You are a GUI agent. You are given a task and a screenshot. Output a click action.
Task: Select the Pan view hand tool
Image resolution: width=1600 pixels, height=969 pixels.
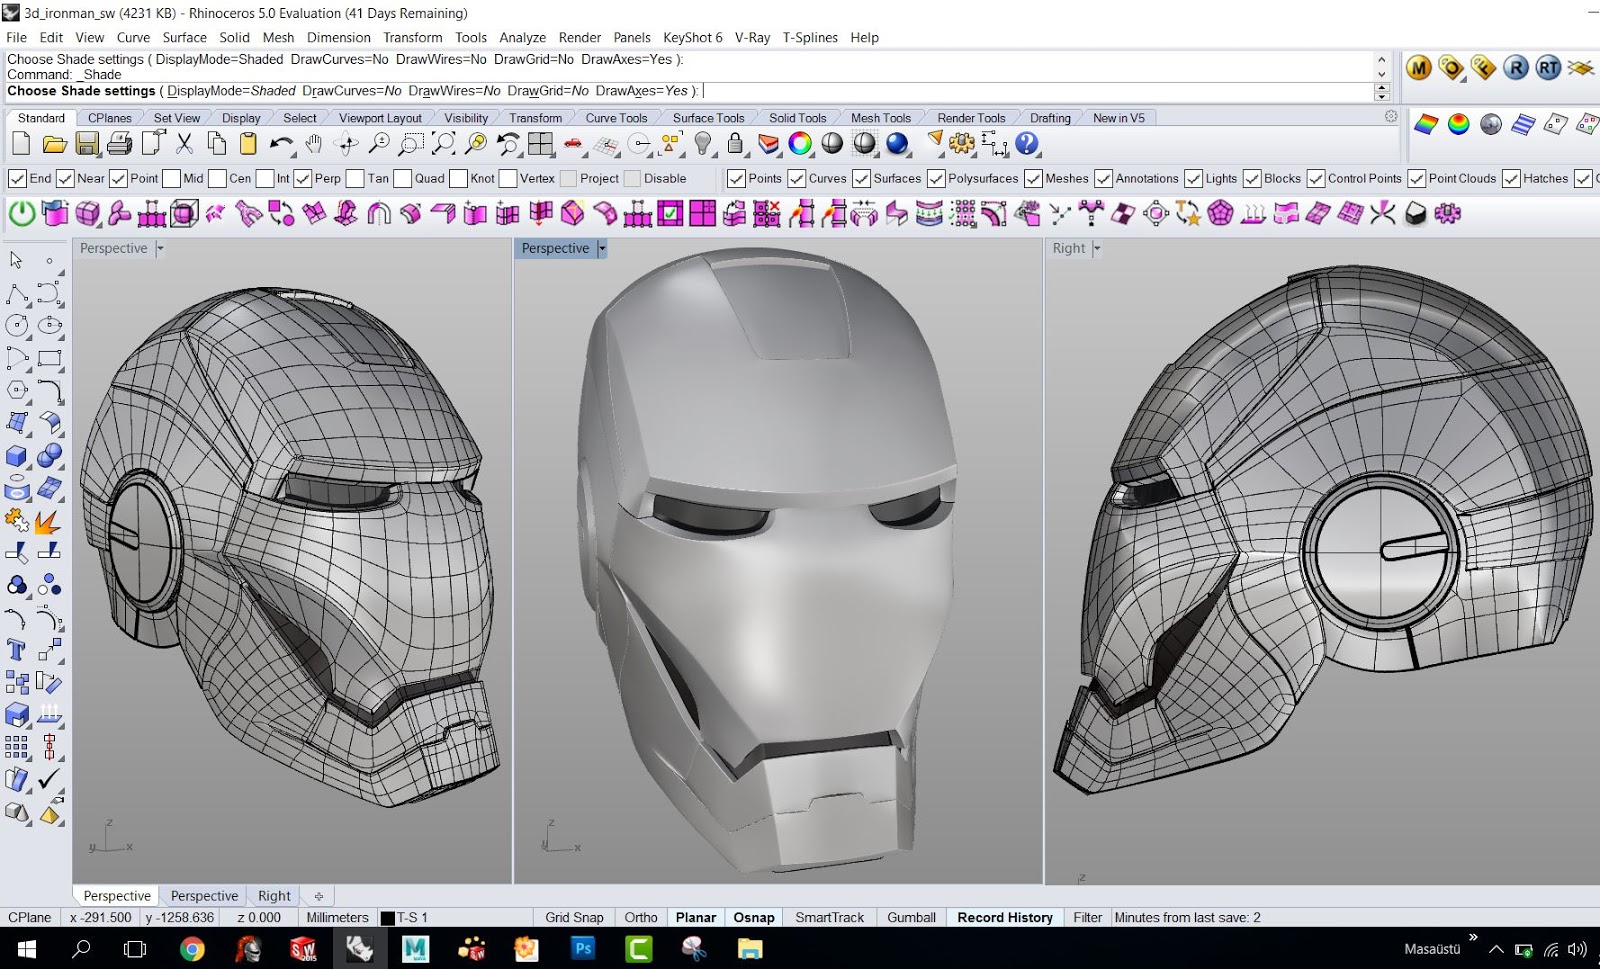click(314, 144)
